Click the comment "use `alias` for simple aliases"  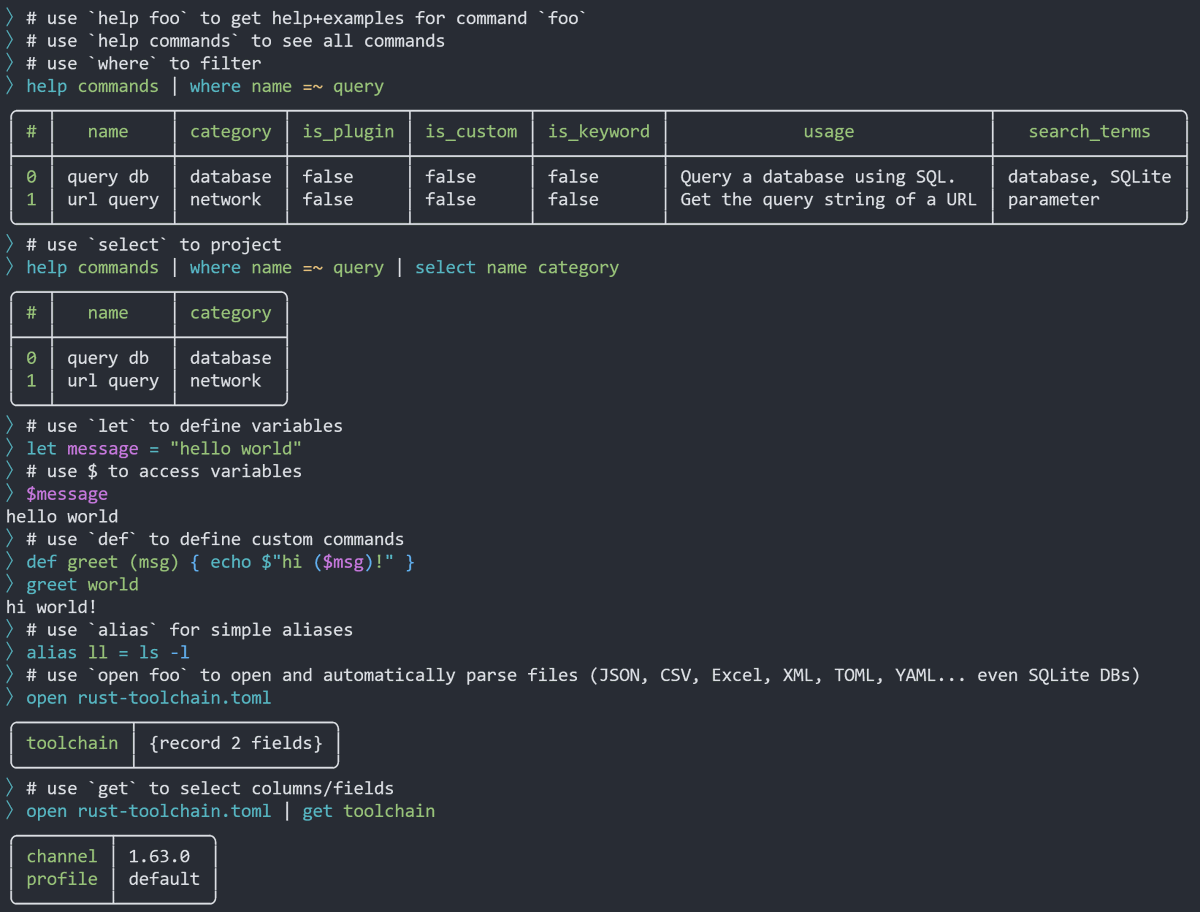(x=189, y=629)
